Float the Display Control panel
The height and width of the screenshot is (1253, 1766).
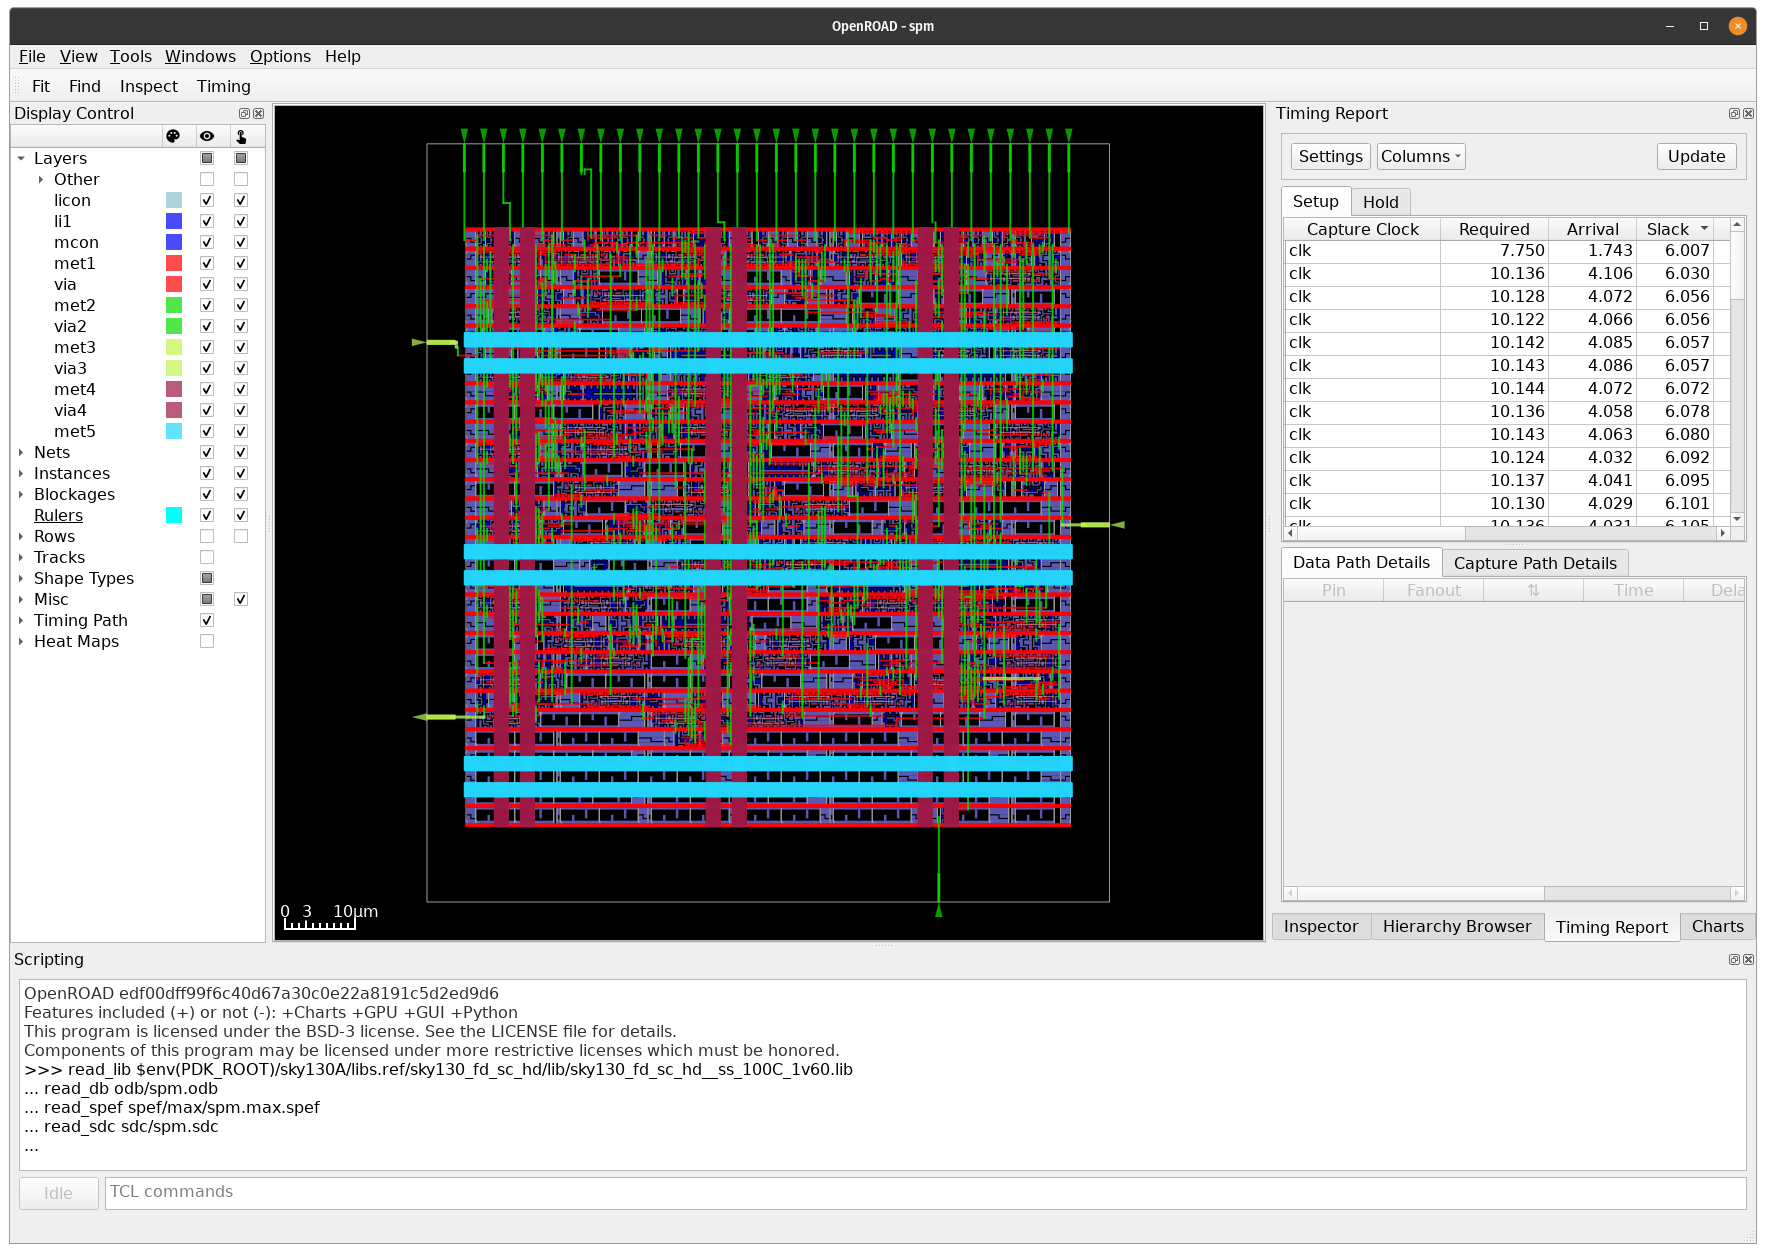pyautogui.click(x=244, y=114)
